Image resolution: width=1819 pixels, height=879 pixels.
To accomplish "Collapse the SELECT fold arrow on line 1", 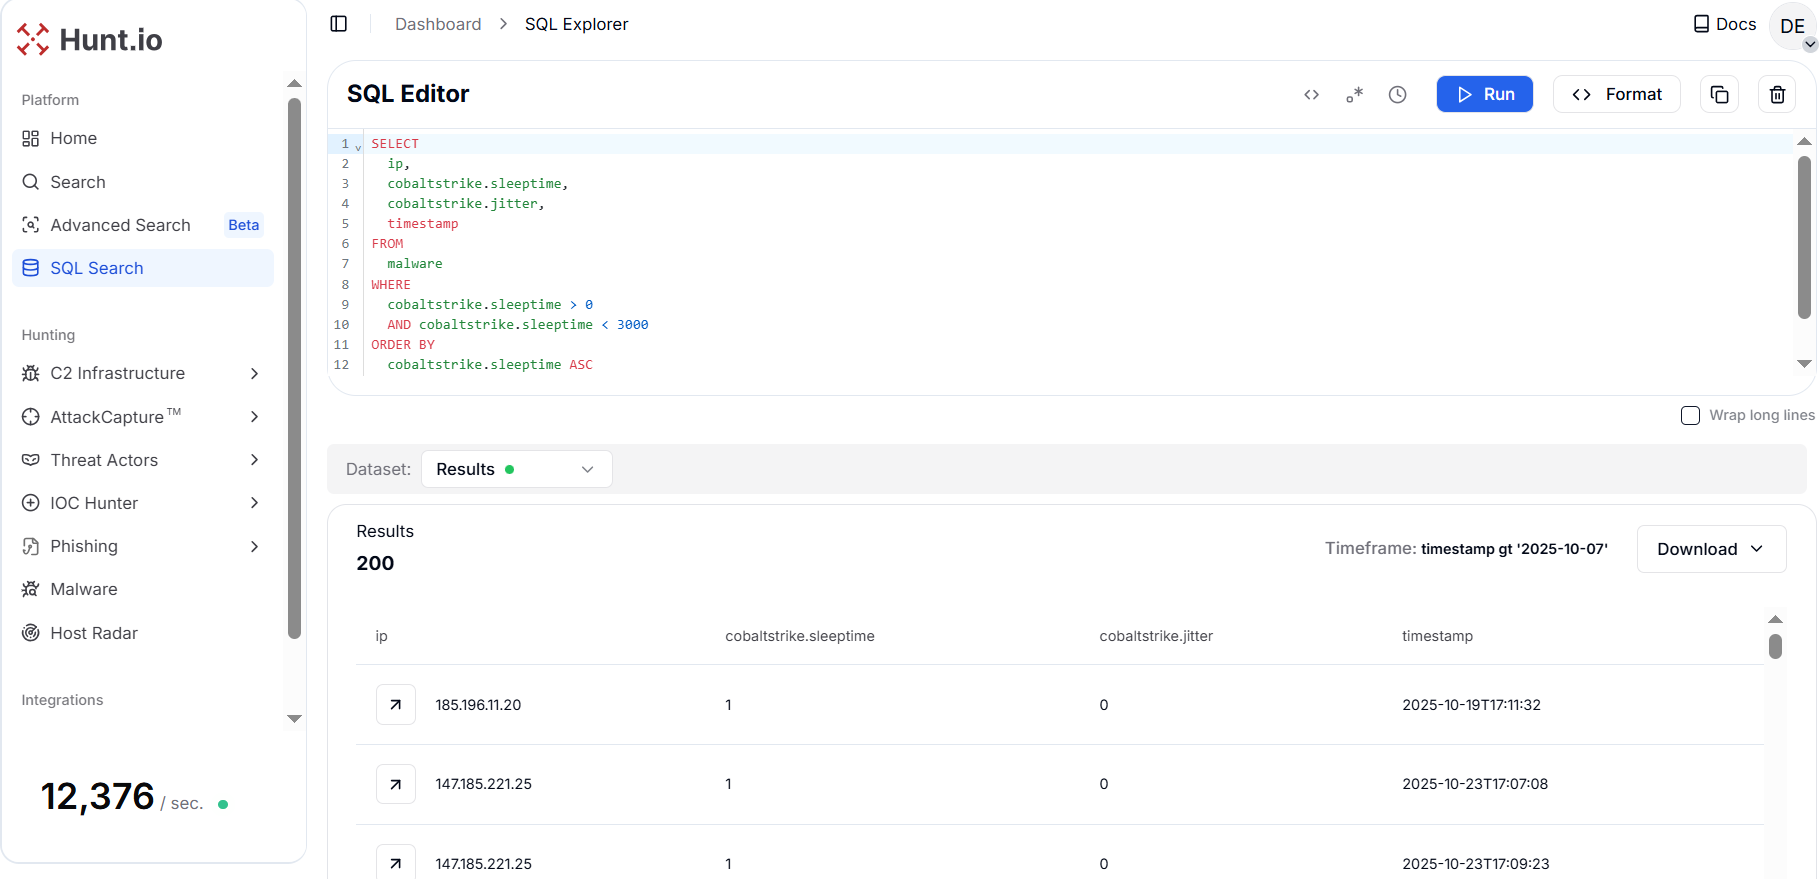I will [359, 147].
